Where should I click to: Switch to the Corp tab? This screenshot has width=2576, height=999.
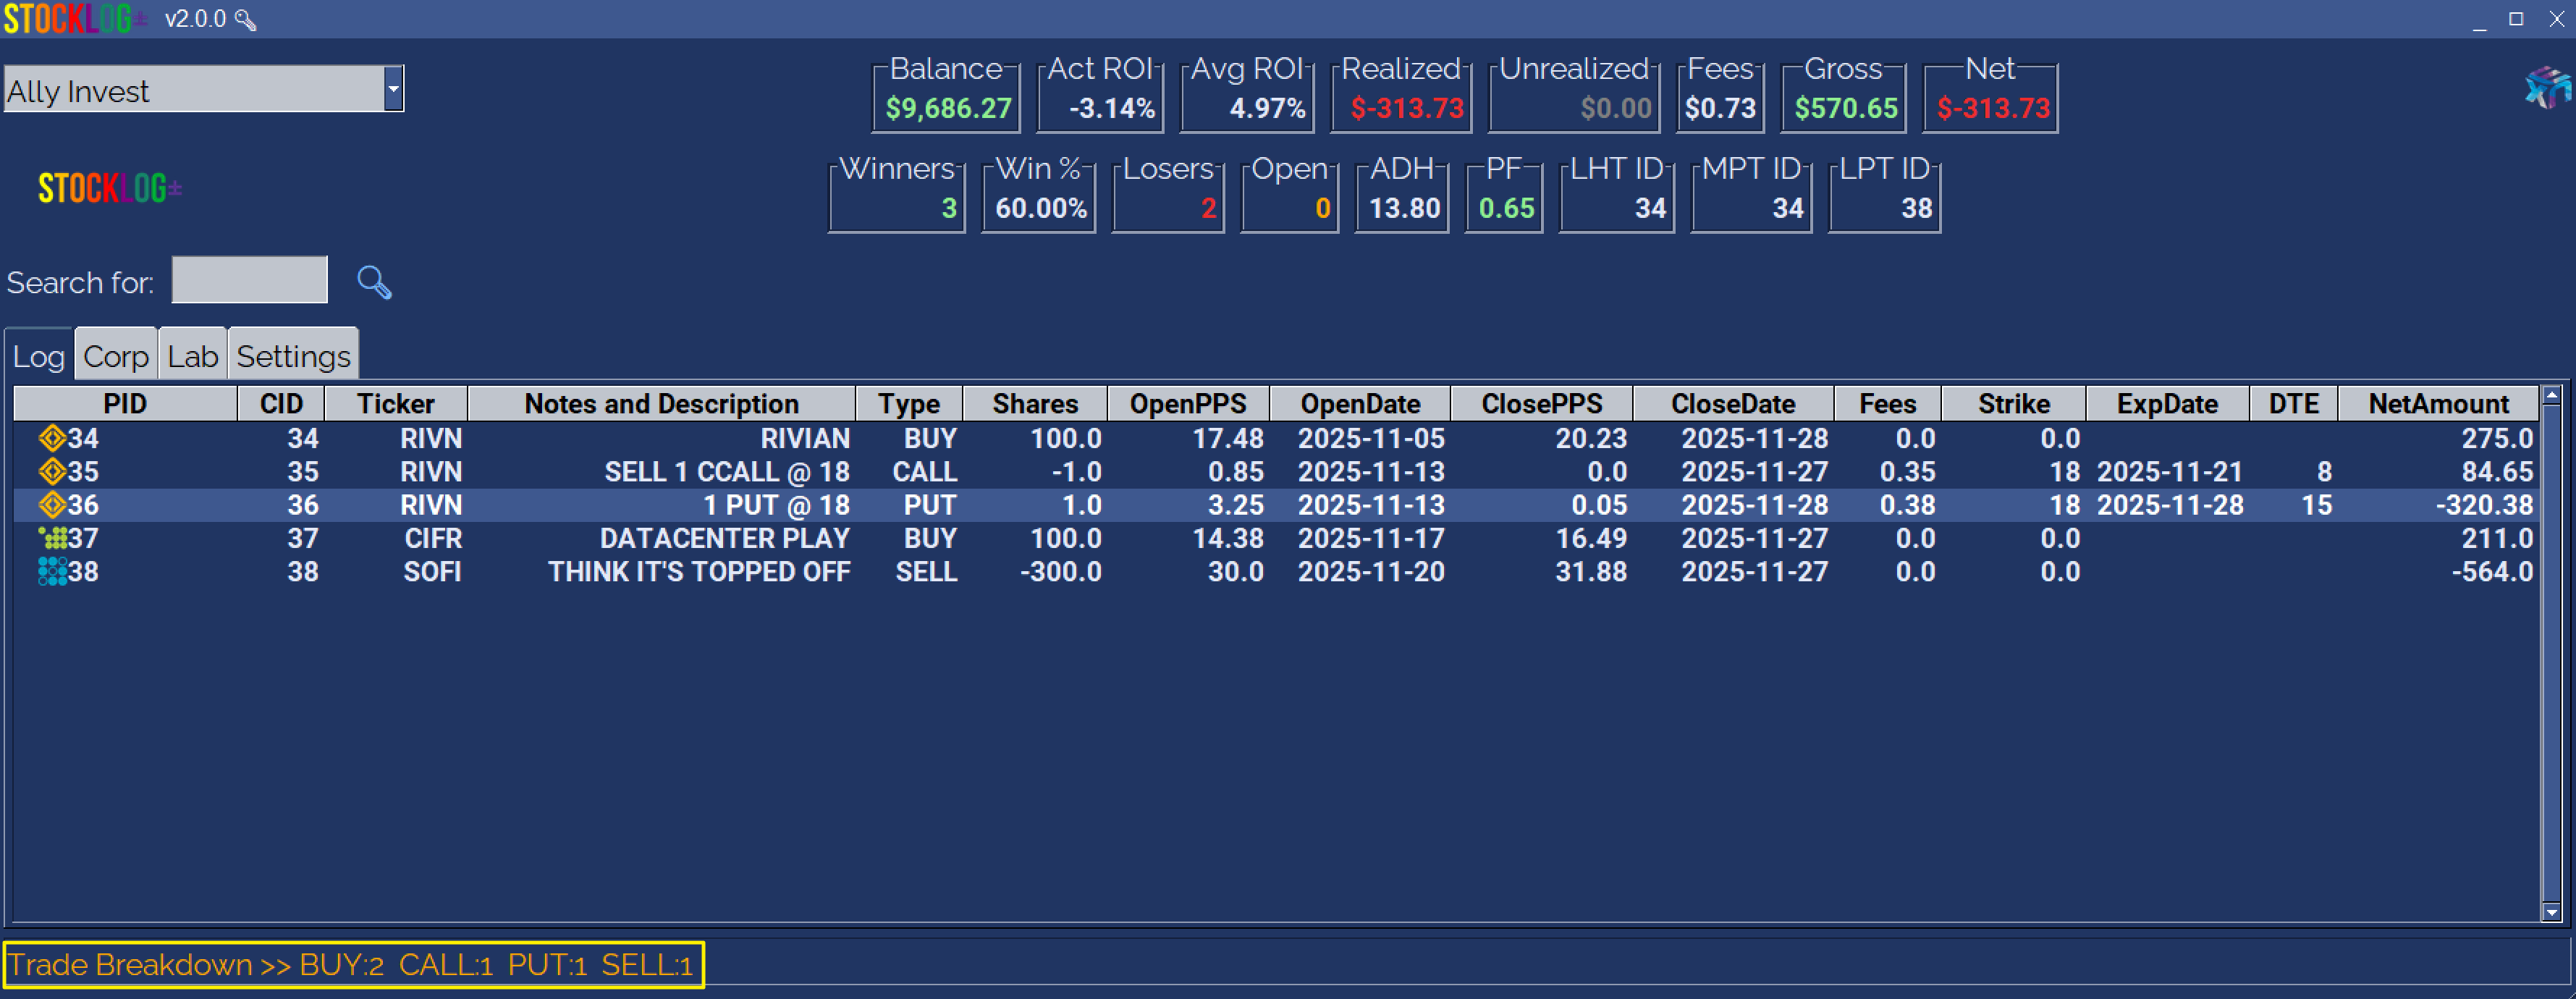116,356
